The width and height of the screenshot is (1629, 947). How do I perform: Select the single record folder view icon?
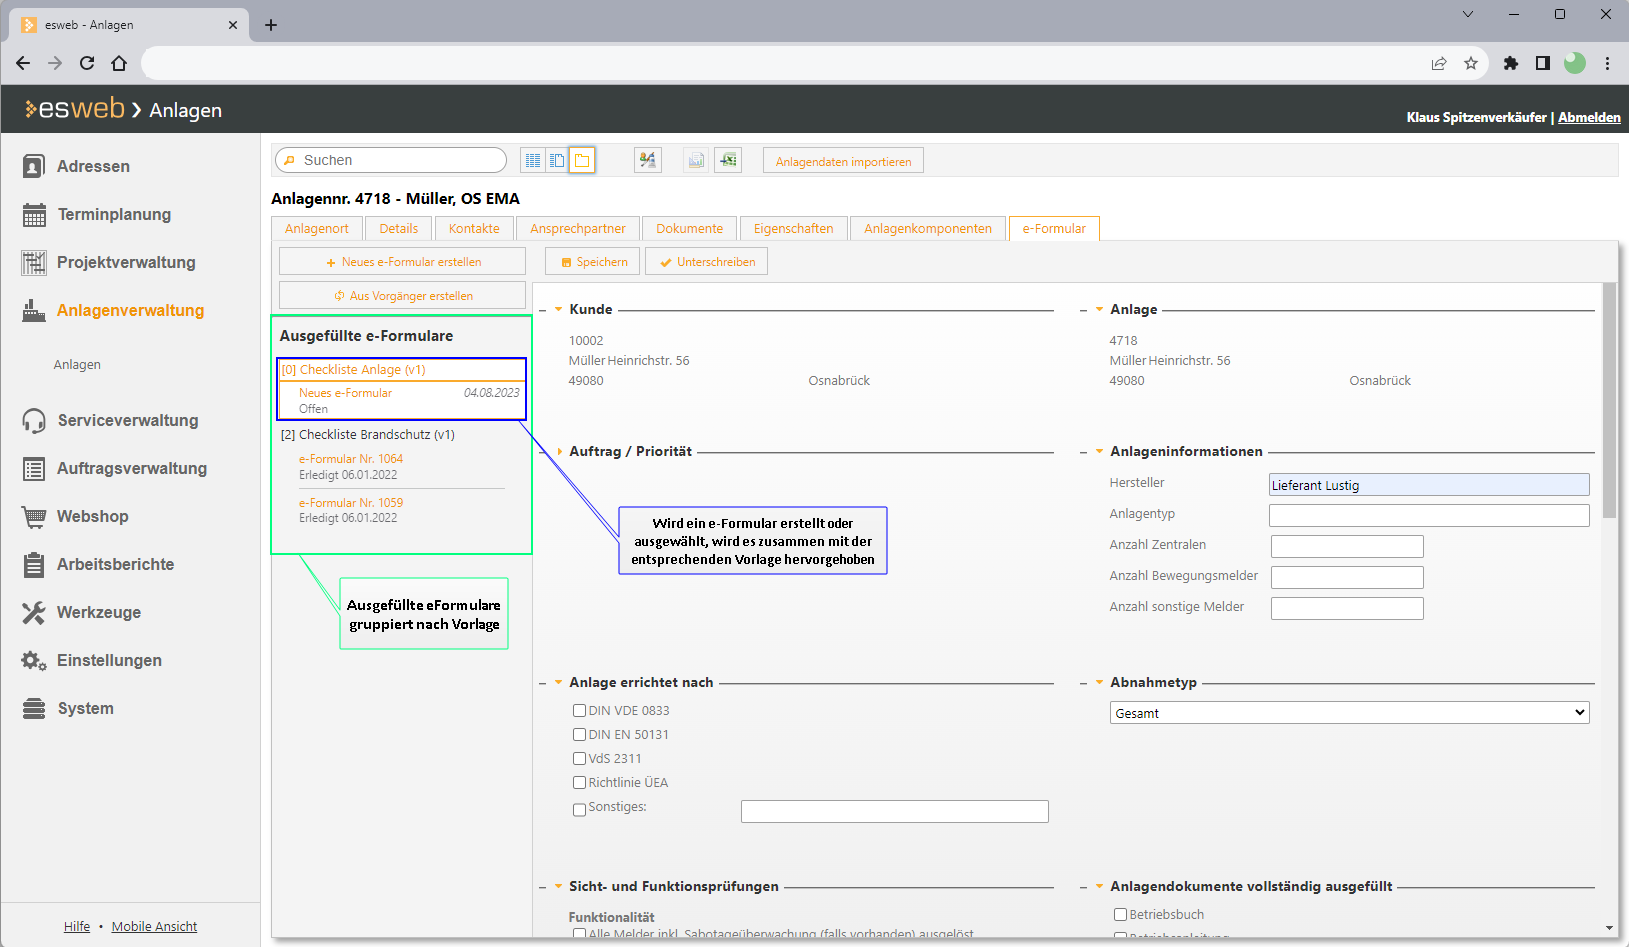[x=582, y=160]
